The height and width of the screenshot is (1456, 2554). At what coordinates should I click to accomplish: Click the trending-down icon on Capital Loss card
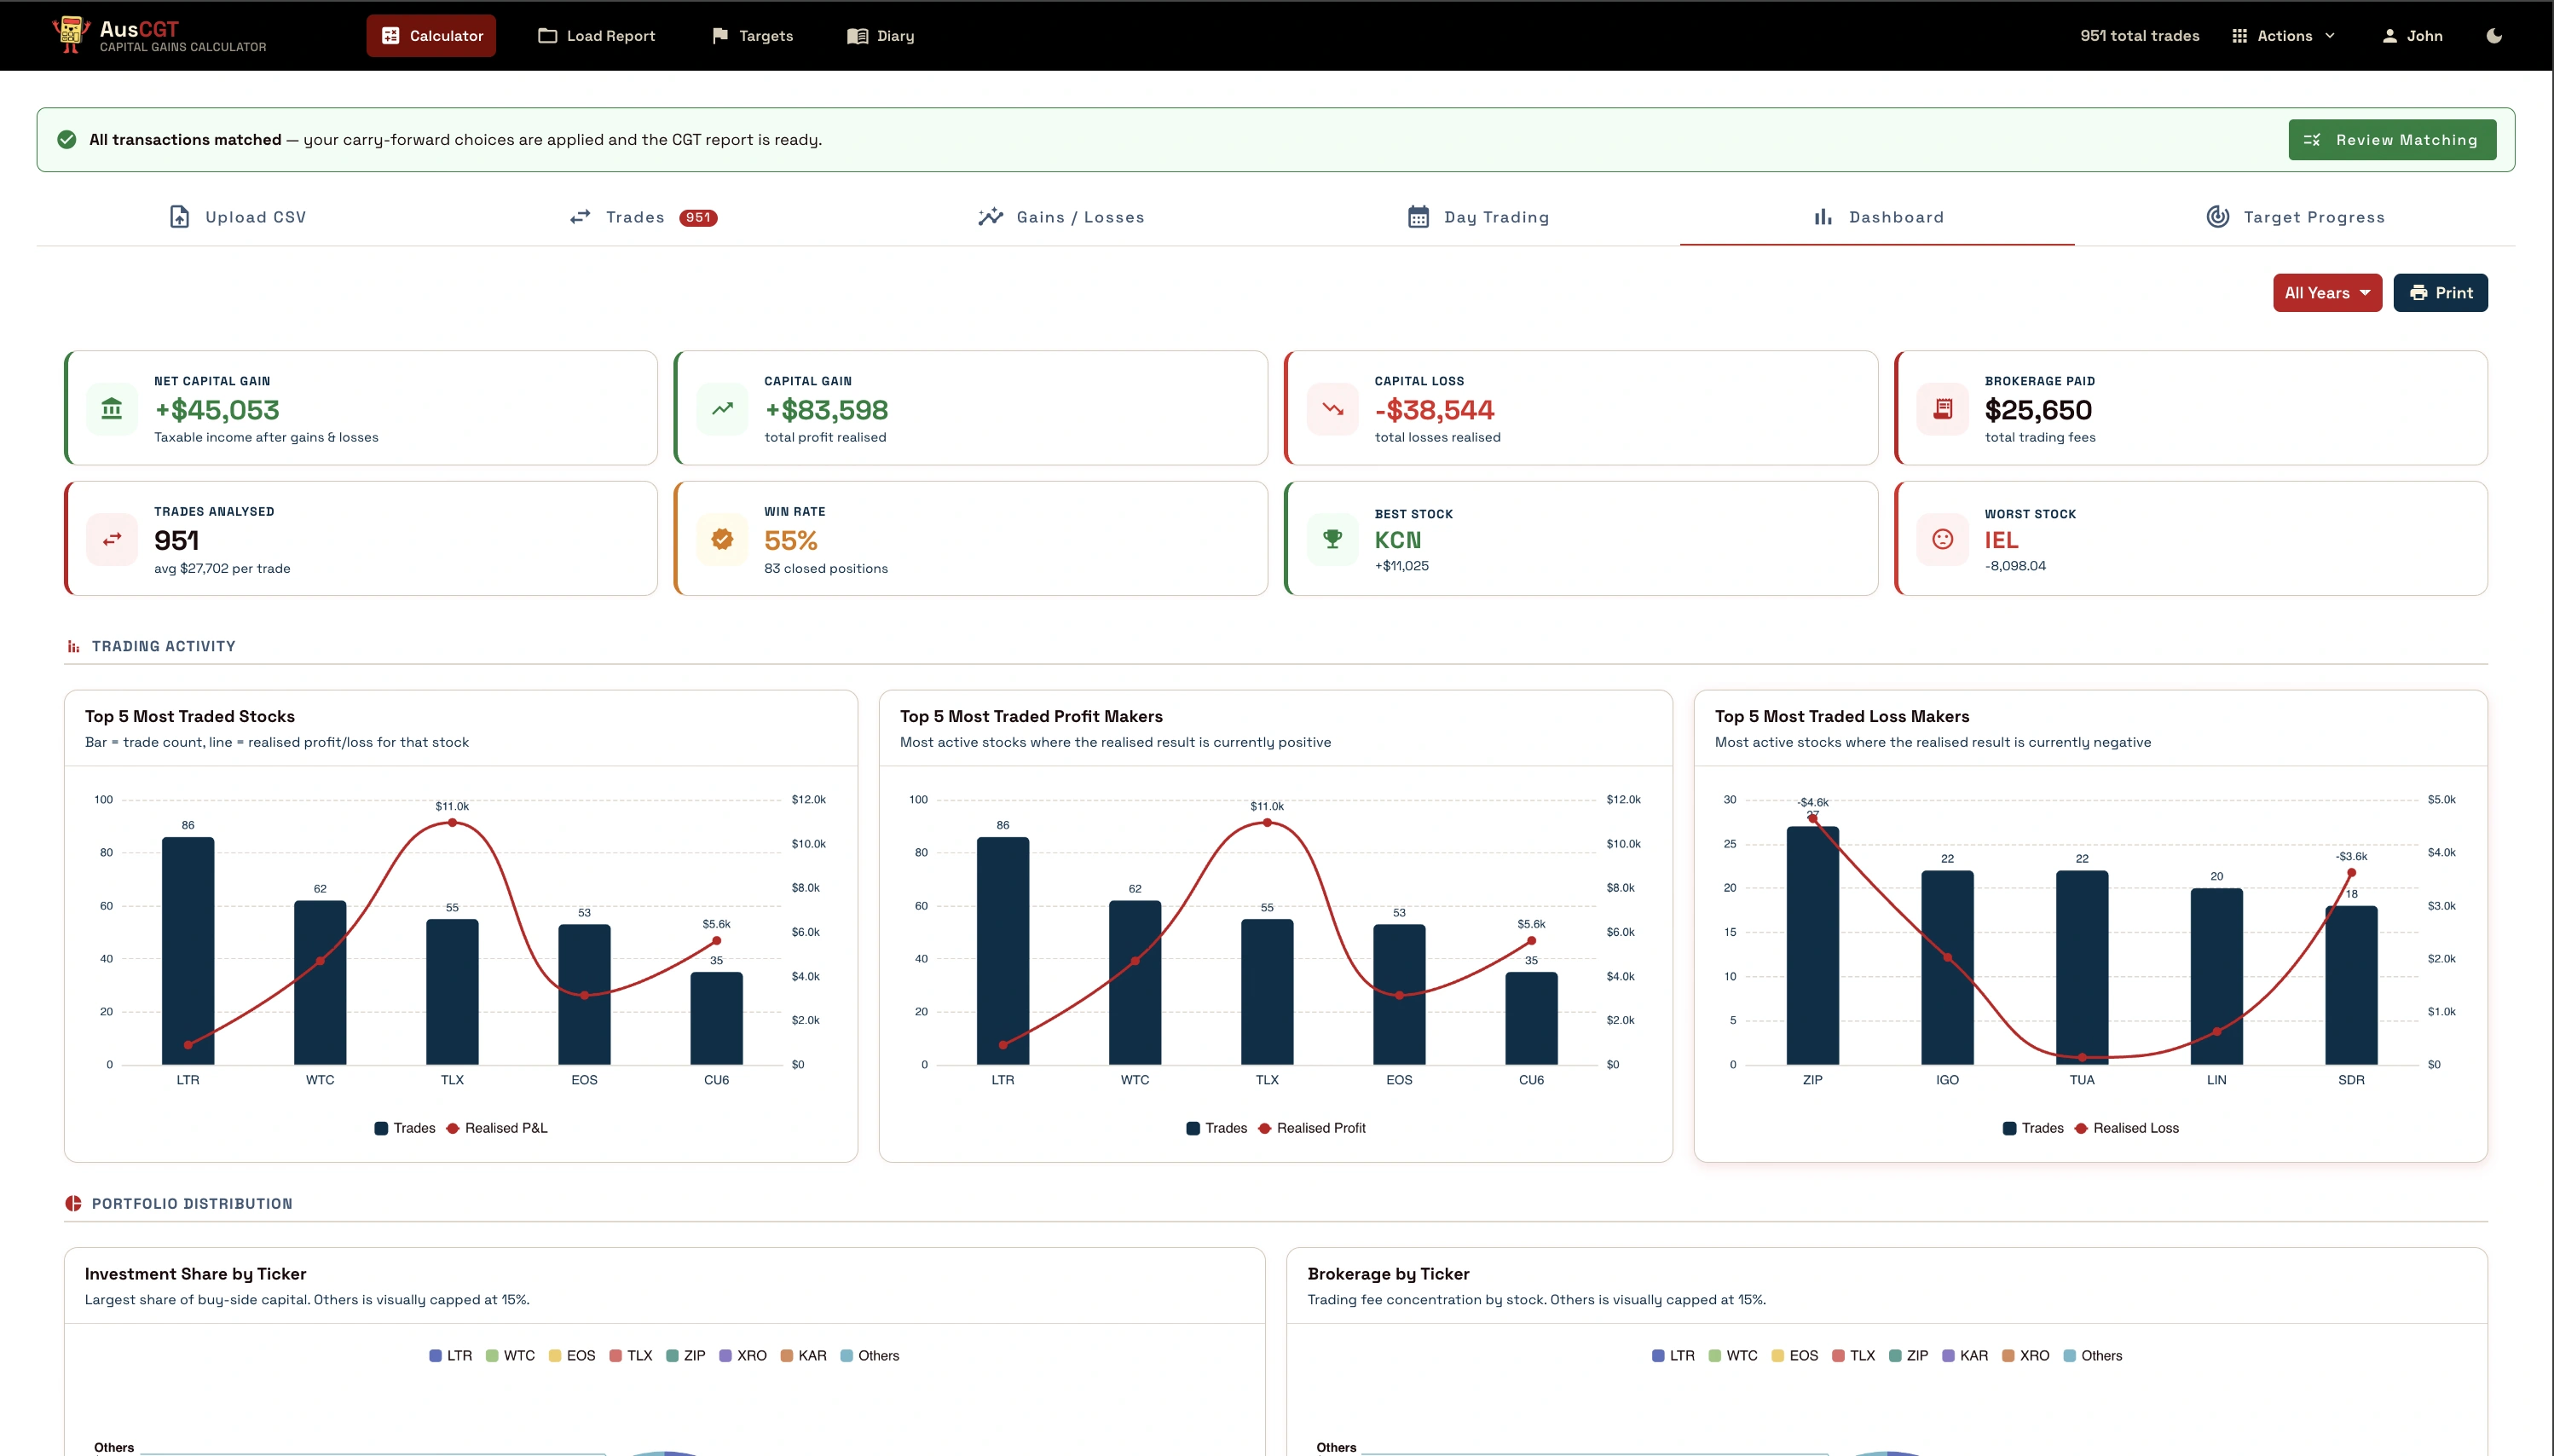1333,409
